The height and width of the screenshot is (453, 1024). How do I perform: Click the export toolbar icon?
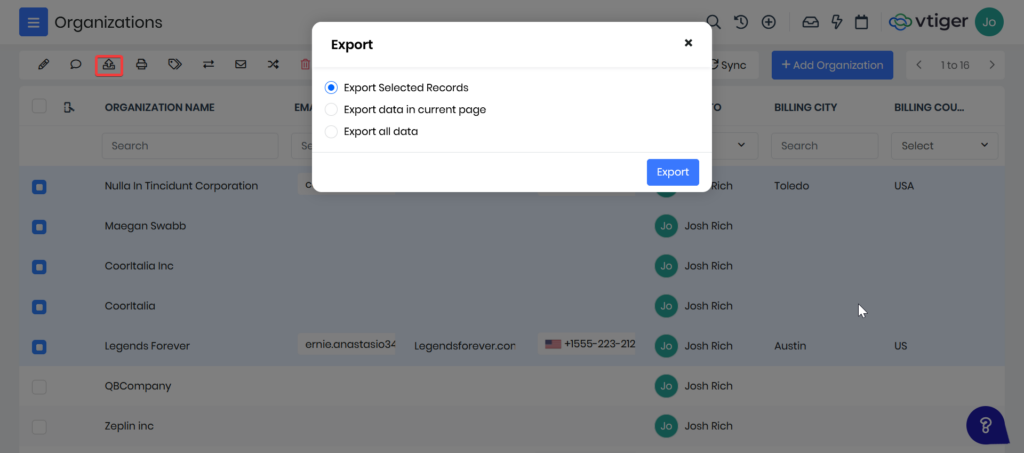109,65
